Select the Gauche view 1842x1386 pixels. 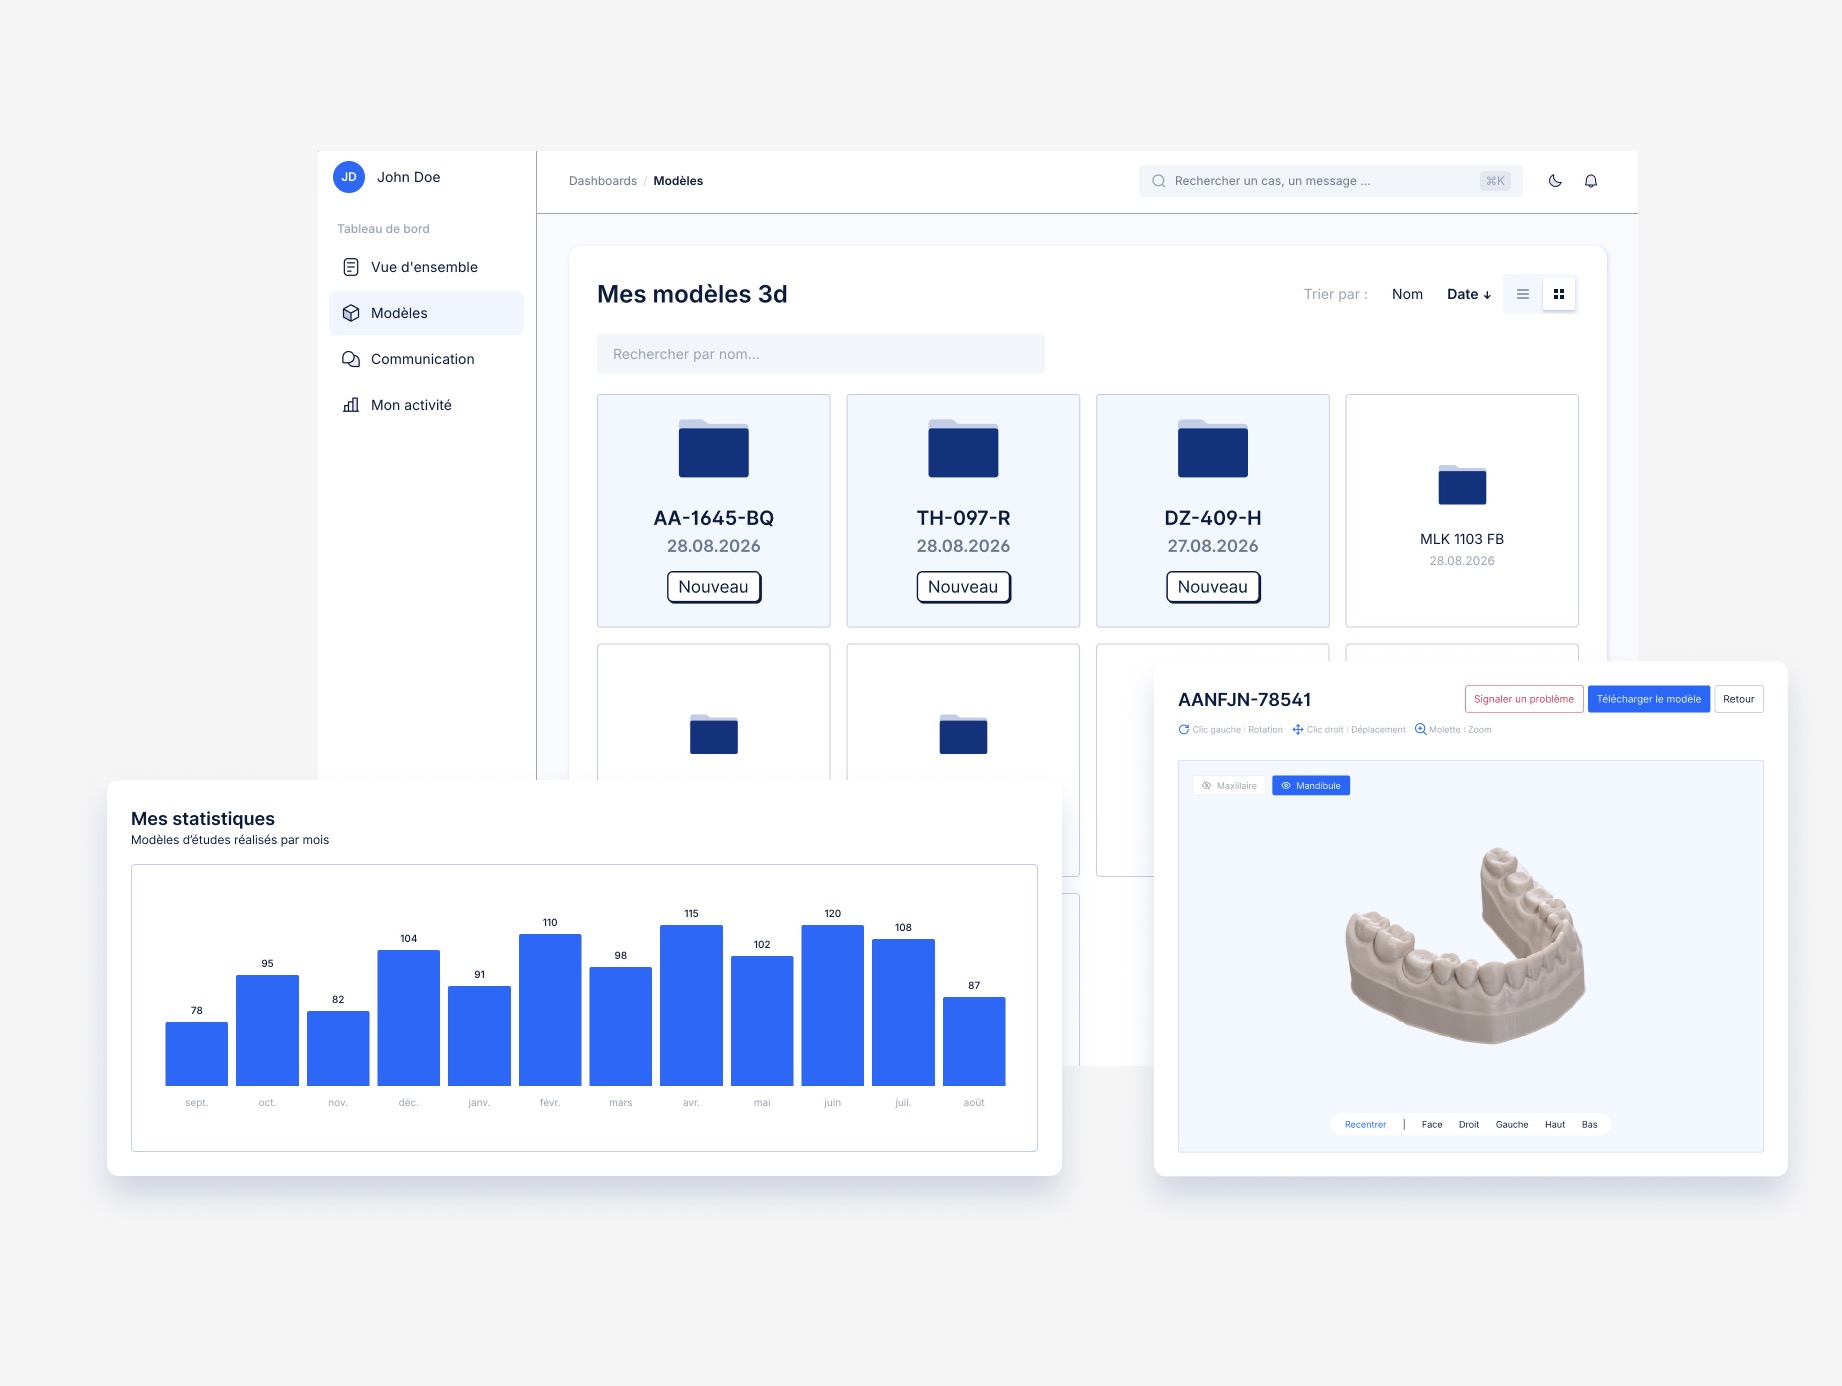tap(1512, 1125)
